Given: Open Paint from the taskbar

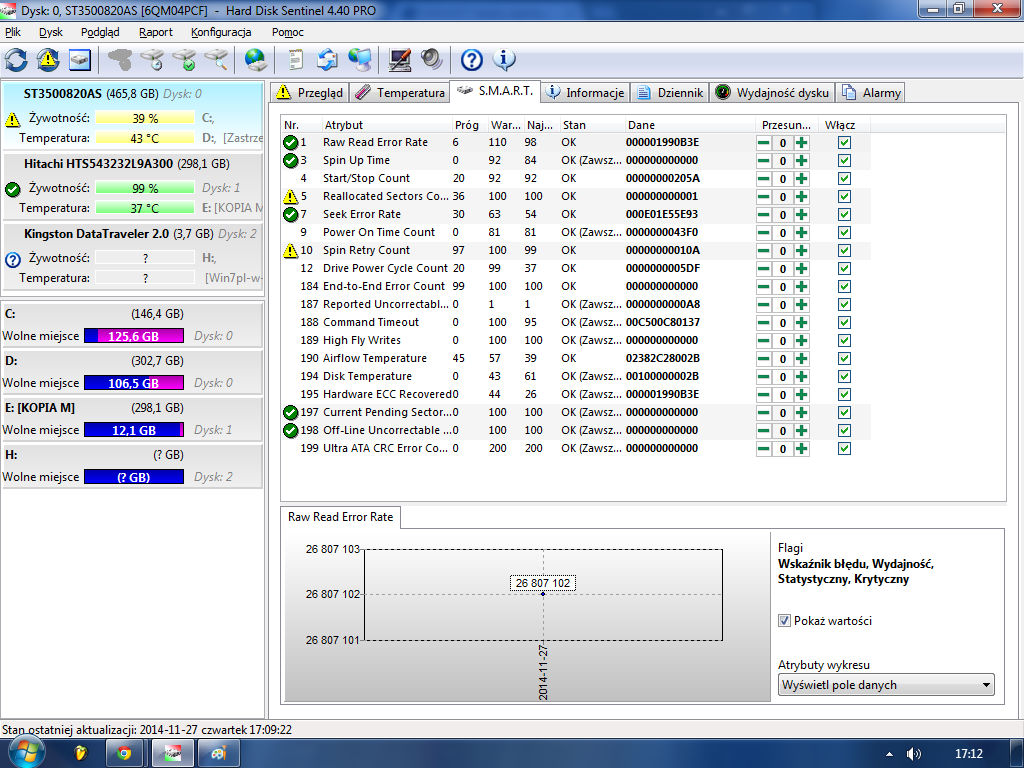Looking at the screenshot, I should 219,754.
